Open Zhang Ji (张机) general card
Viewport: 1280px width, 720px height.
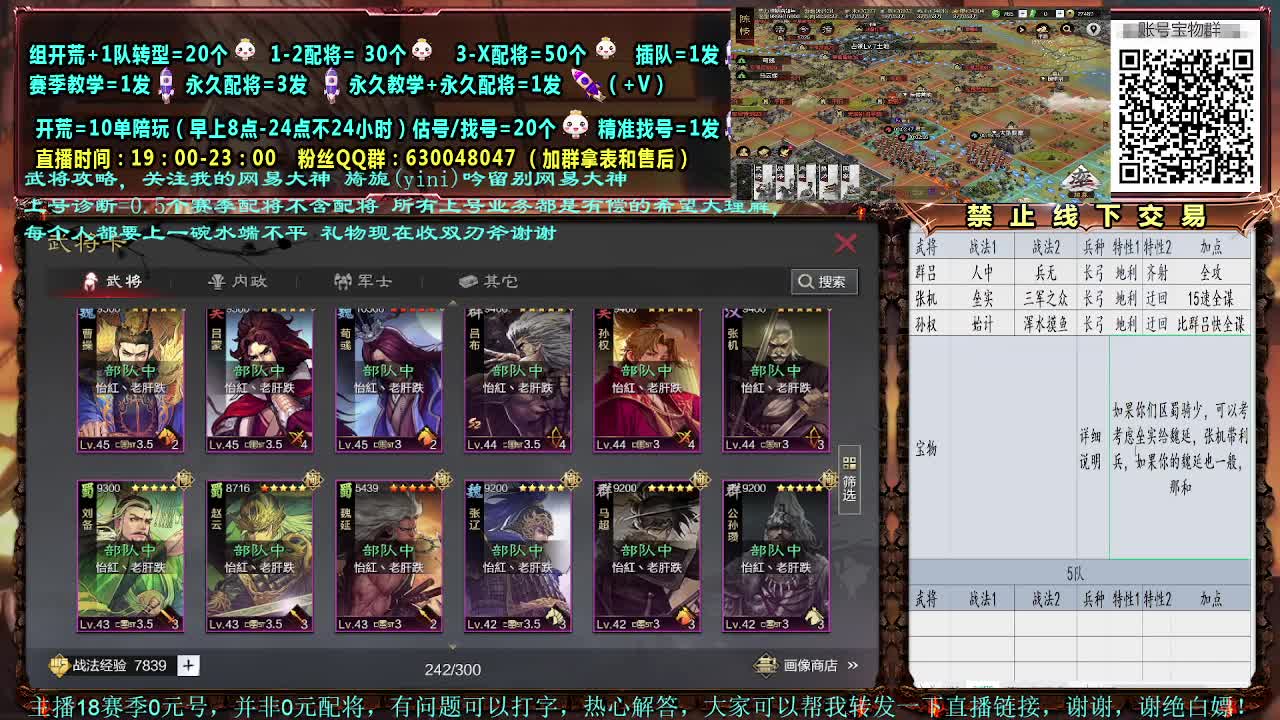[x=776, y=380]
